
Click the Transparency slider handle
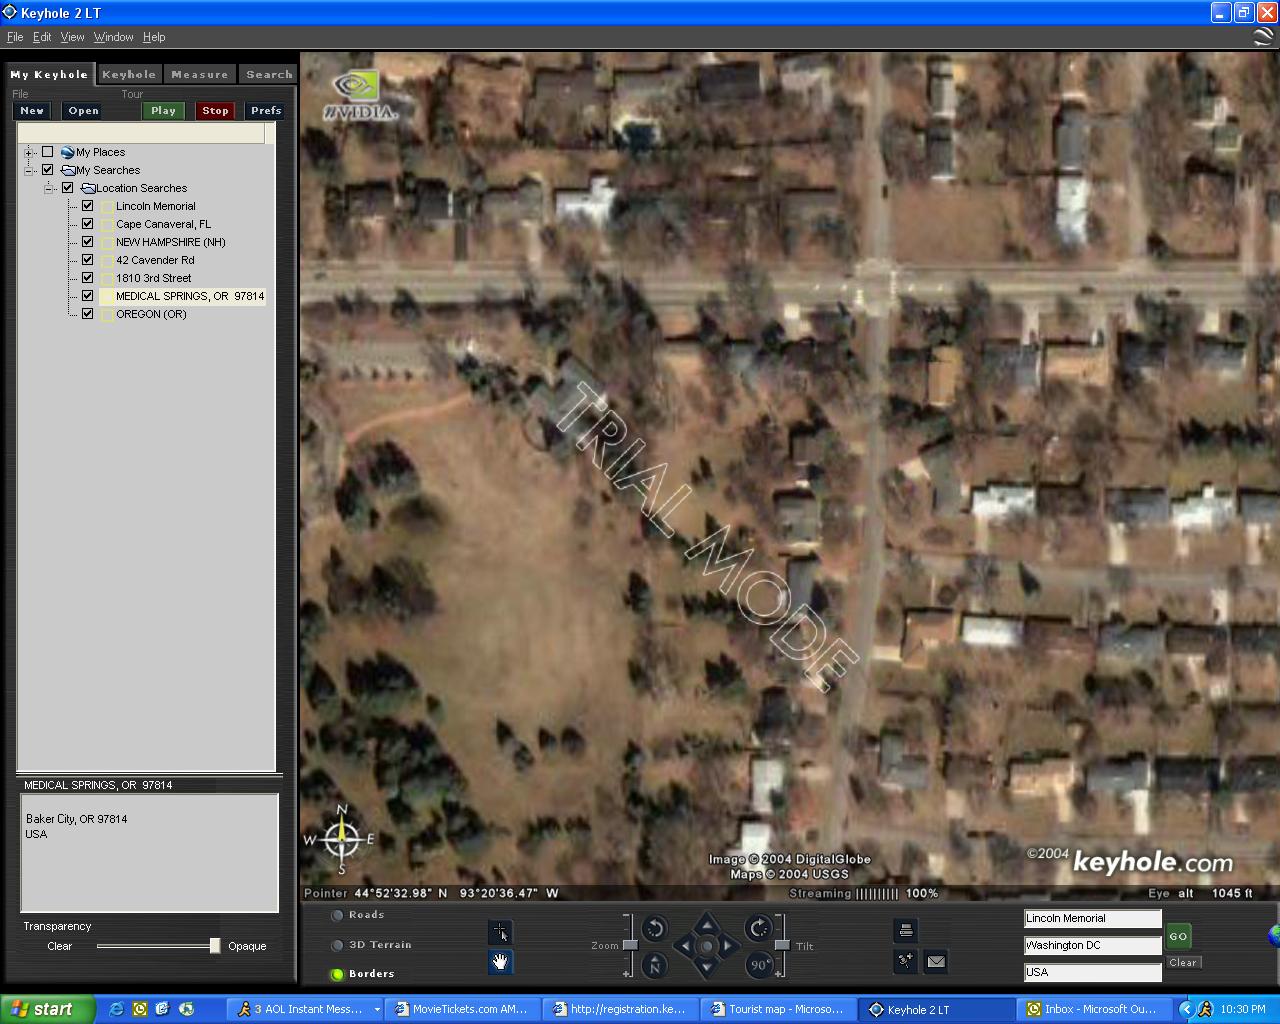click(x=215, y=946)
